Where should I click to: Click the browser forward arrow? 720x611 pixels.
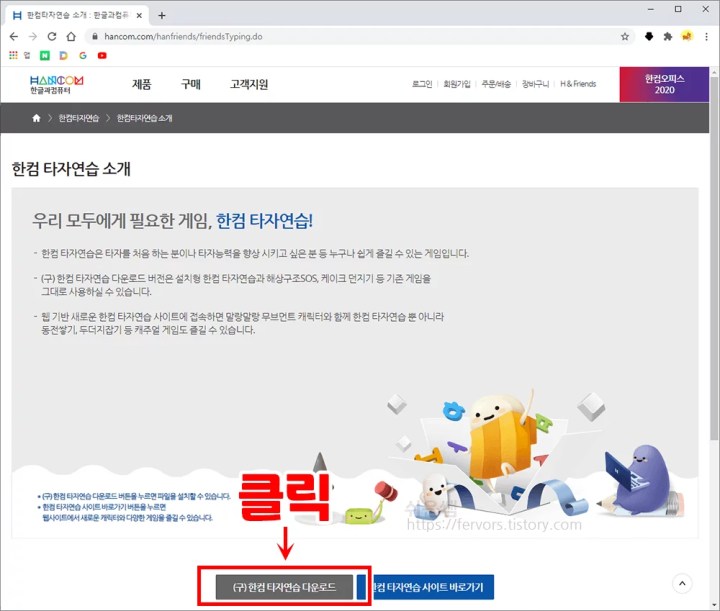(33, 36)
